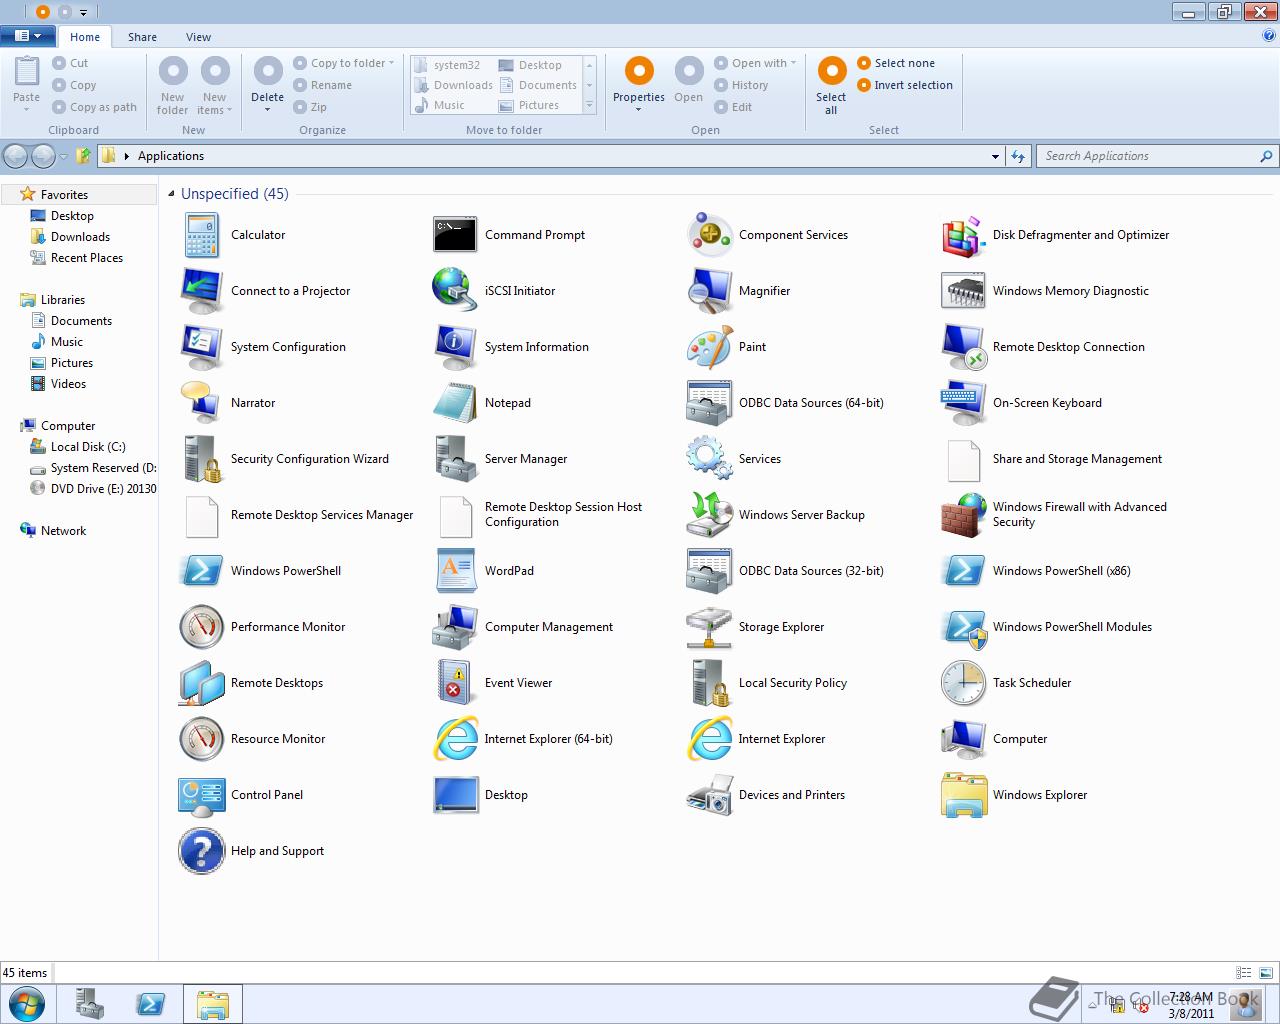1280x1024 pixels.
Task: Select the Devices and Printers icon
Action: tap(710, 795)
